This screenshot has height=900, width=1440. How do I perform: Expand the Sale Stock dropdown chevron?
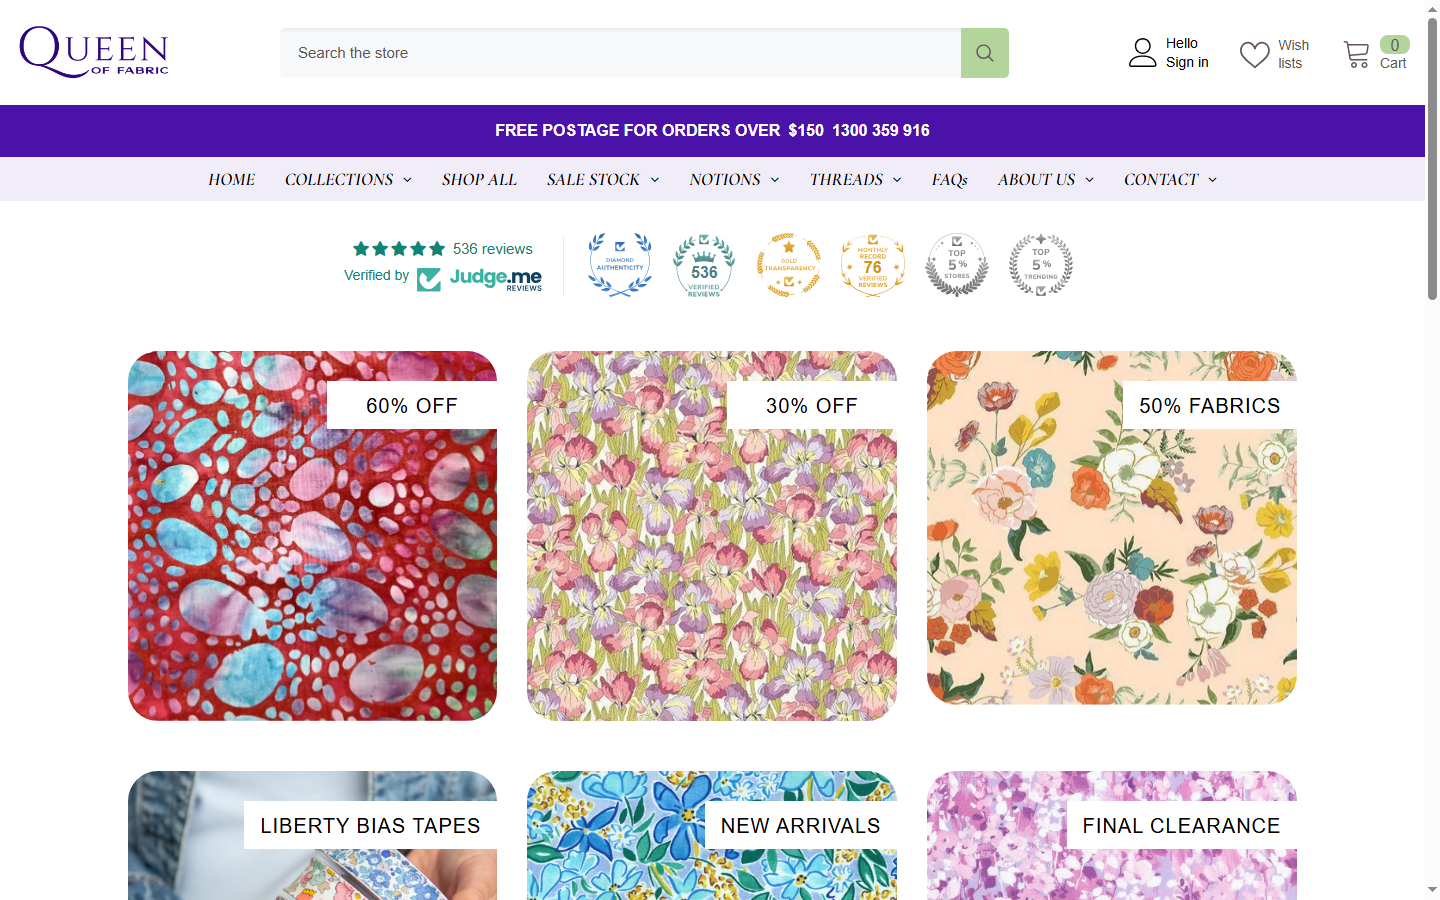point(655,180)
